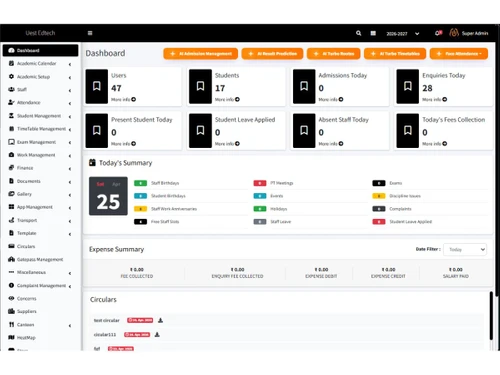This screenshot has width=500, height=375.
Task: Open Transport menu label in sidebar
Action: (27, 220)
